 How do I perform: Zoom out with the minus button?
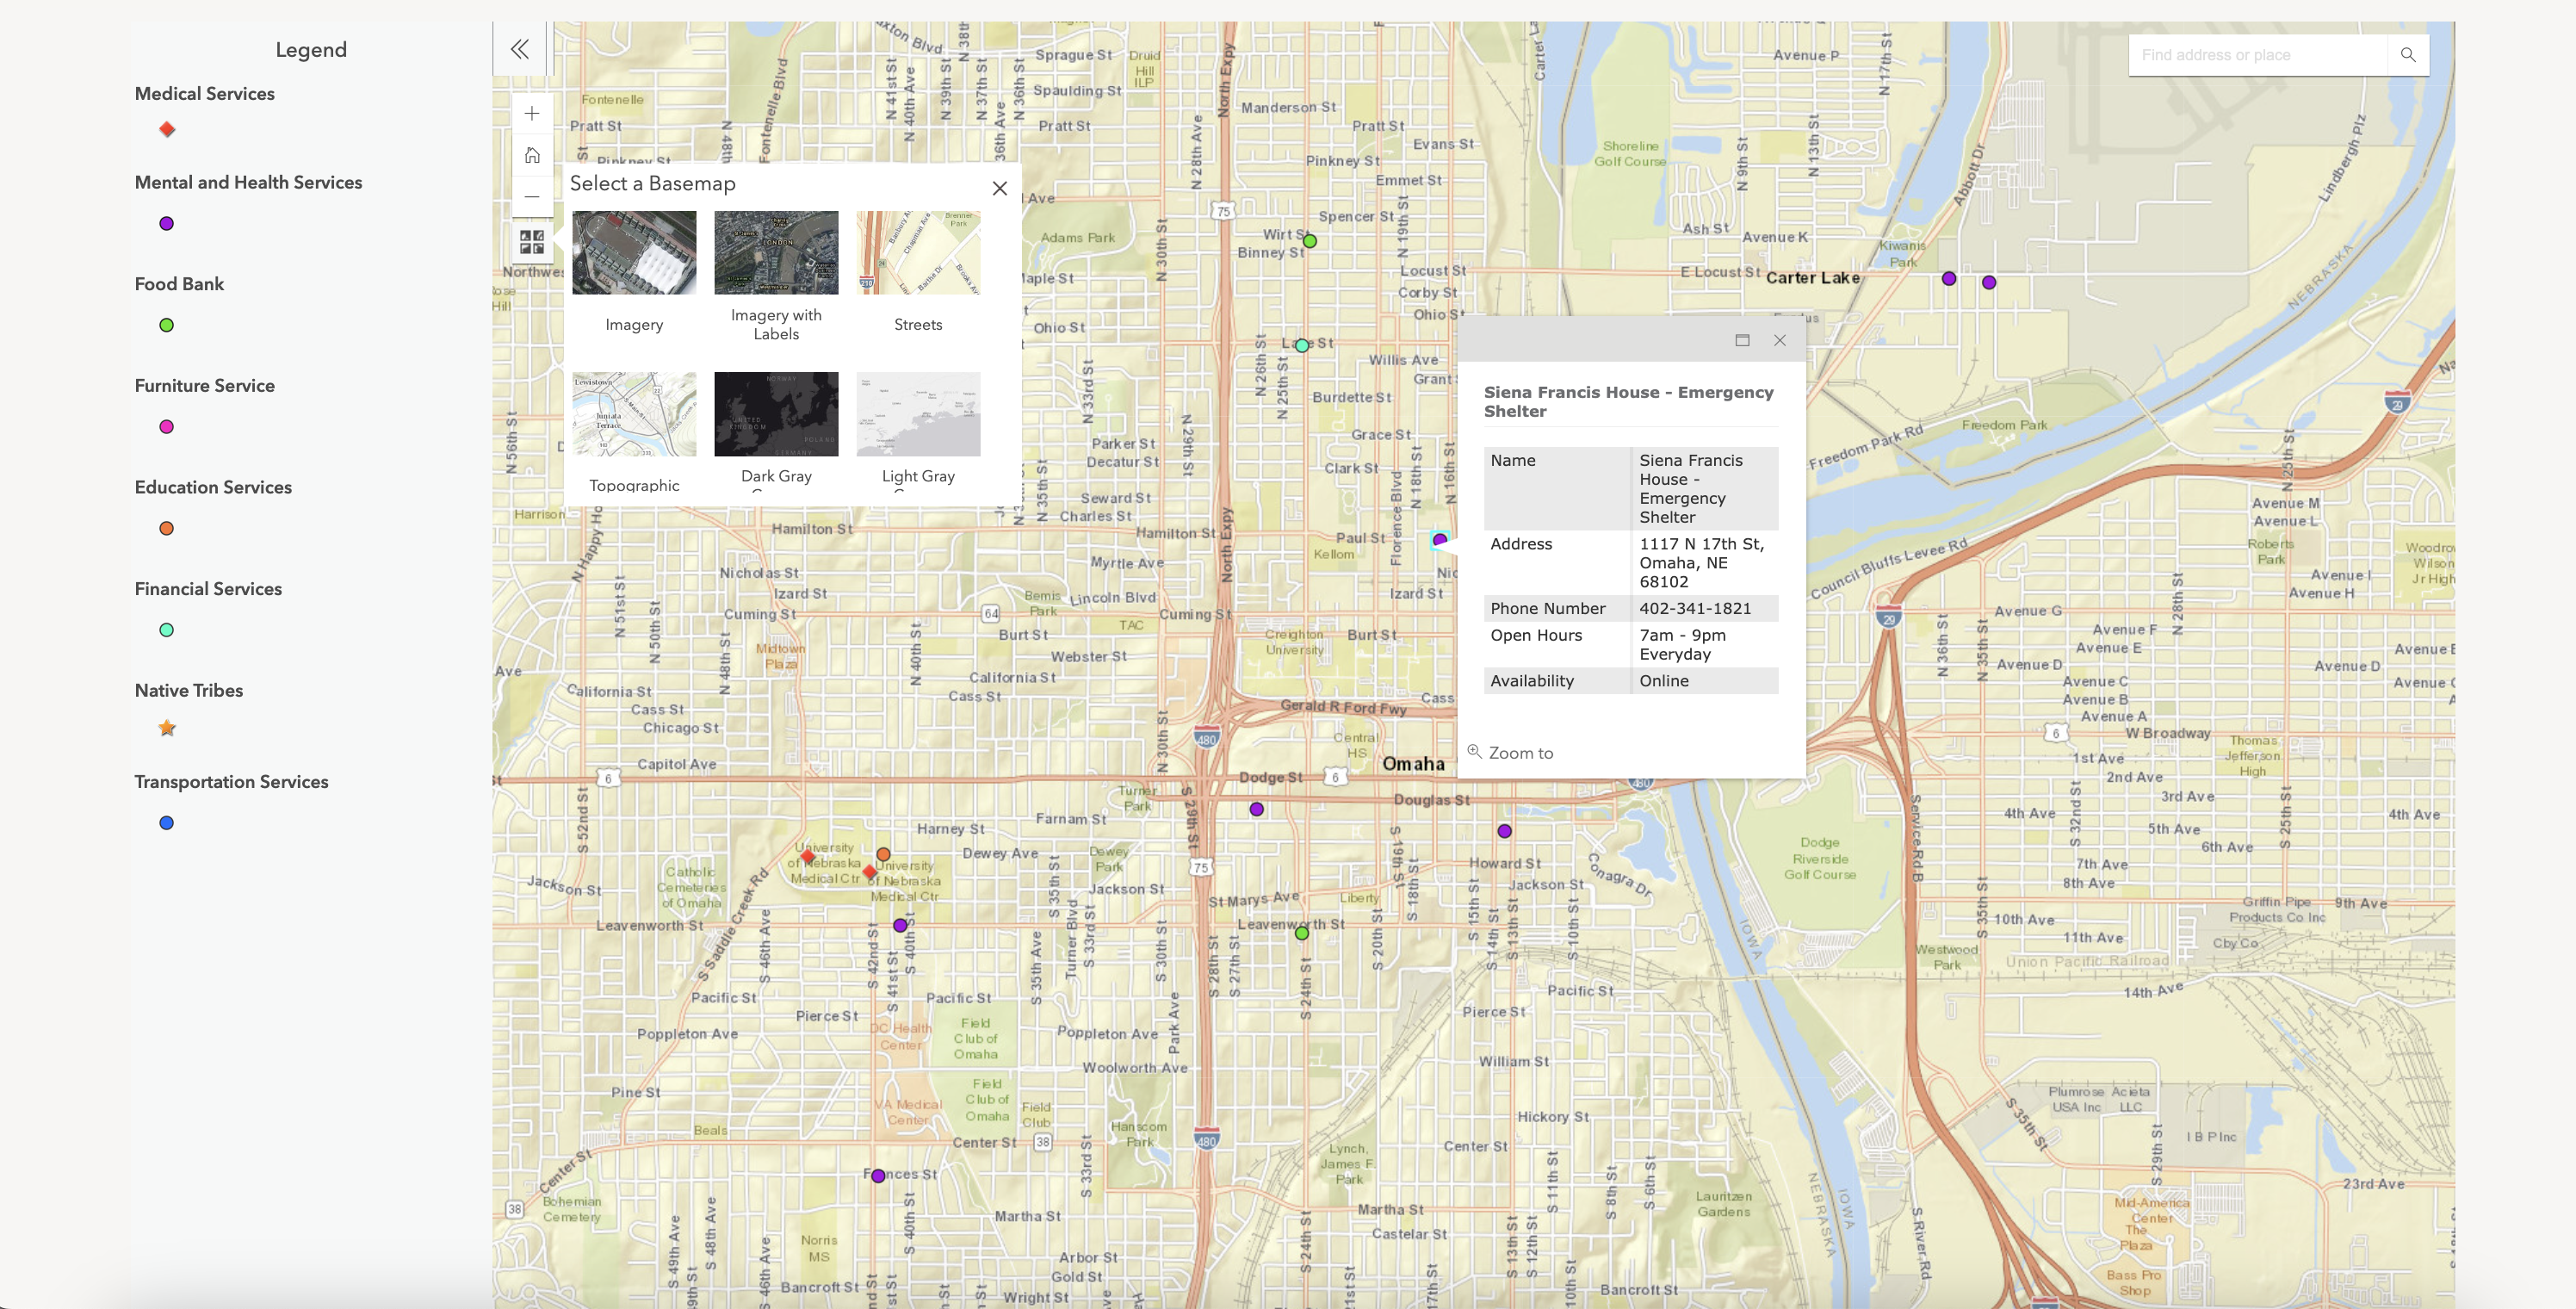532,197
